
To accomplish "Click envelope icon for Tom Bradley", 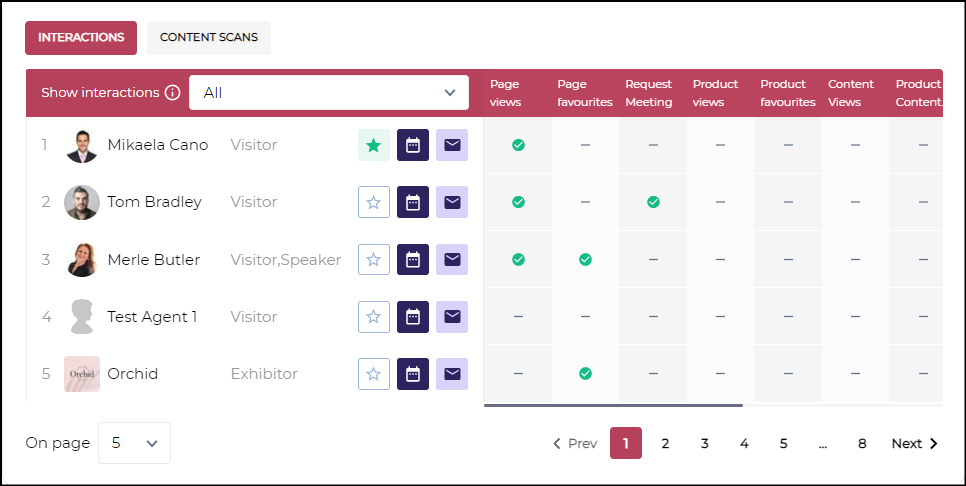I will point(452,202).
